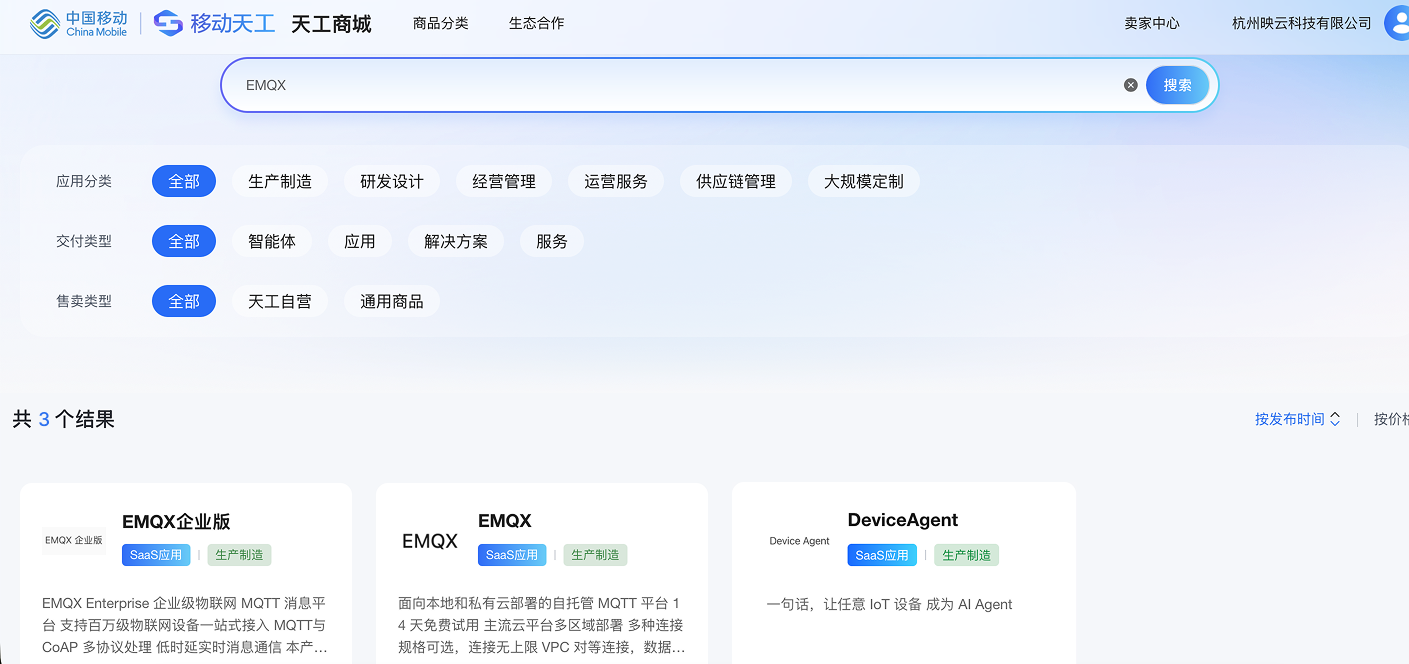
Task: Open the 杭州映云科技有限公司 account menu
Action: [x=1302, y=23]
